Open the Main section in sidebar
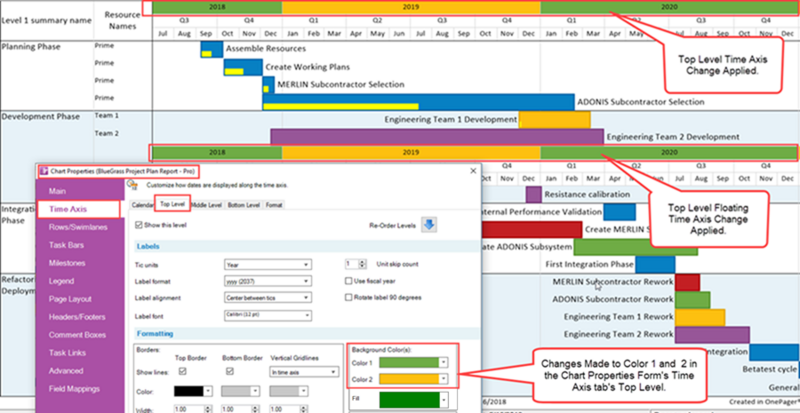The height and width of the screenshot is (413, 800). 57,191
